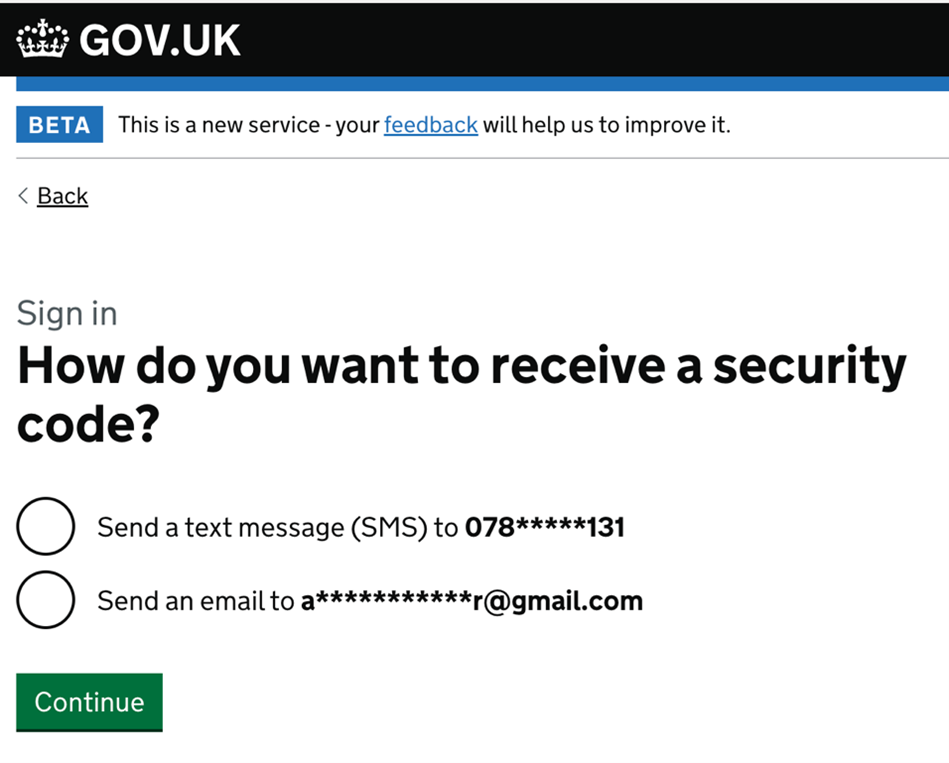
Task: Click empty area of the black header bar
Action: [600, 40]
